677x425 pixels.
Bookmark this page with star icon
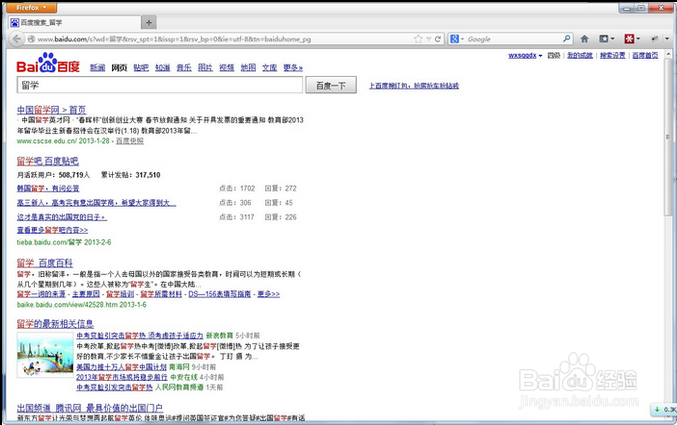pyautogui.click(x=418, y=39)
